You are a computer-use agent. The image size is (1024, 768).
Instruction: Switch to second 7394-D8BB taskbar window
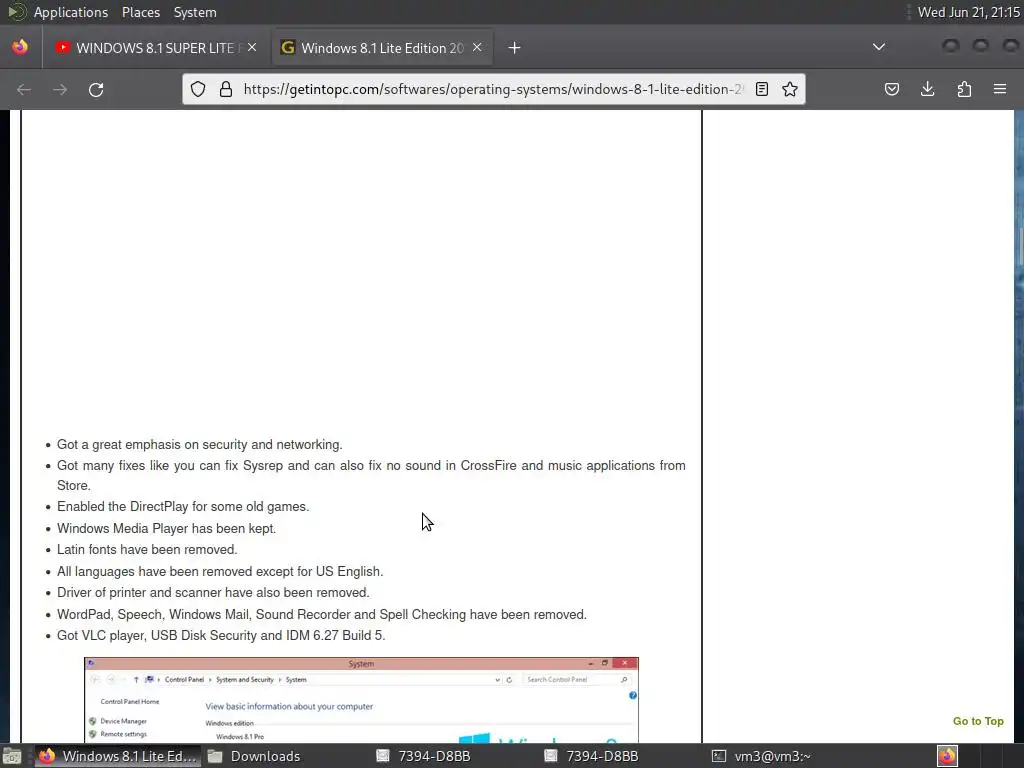point(591,756)
